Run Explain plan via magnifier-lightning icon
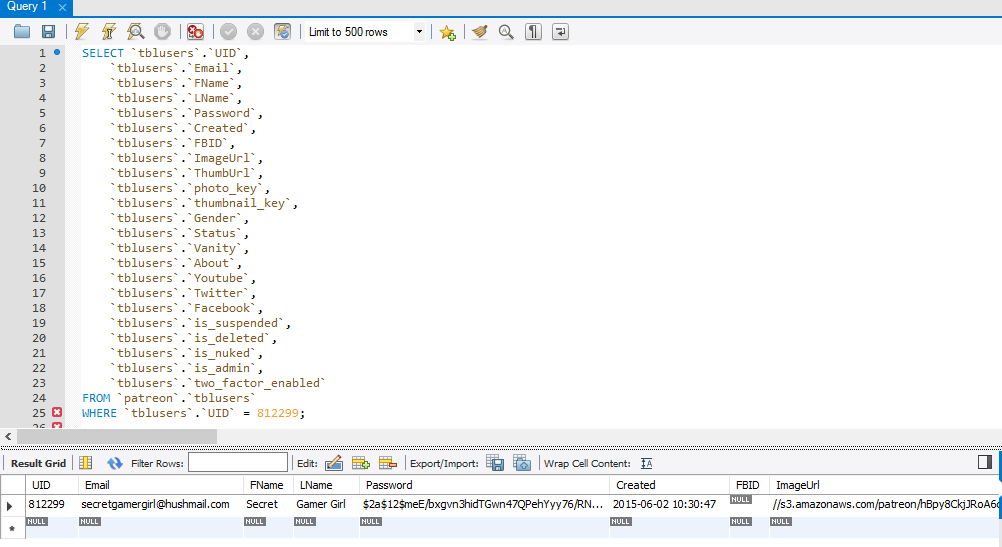The width and height of the screenshot is (1002, 547). pos(135,31)
